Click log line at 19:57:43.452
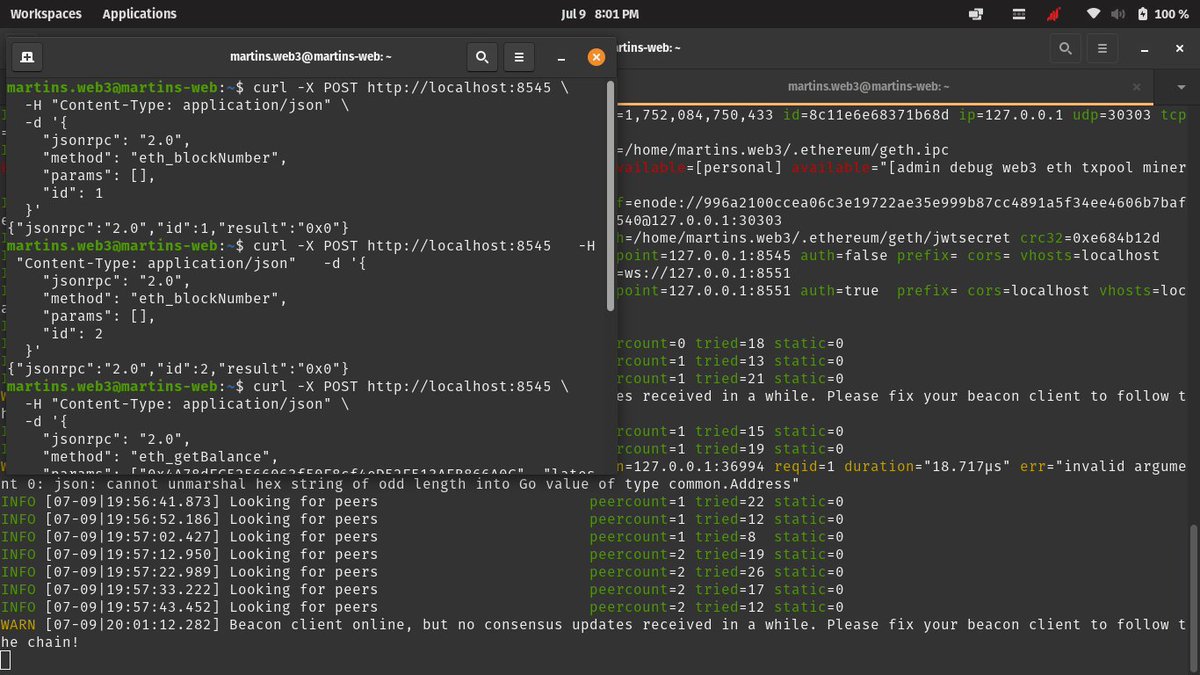 422,606
